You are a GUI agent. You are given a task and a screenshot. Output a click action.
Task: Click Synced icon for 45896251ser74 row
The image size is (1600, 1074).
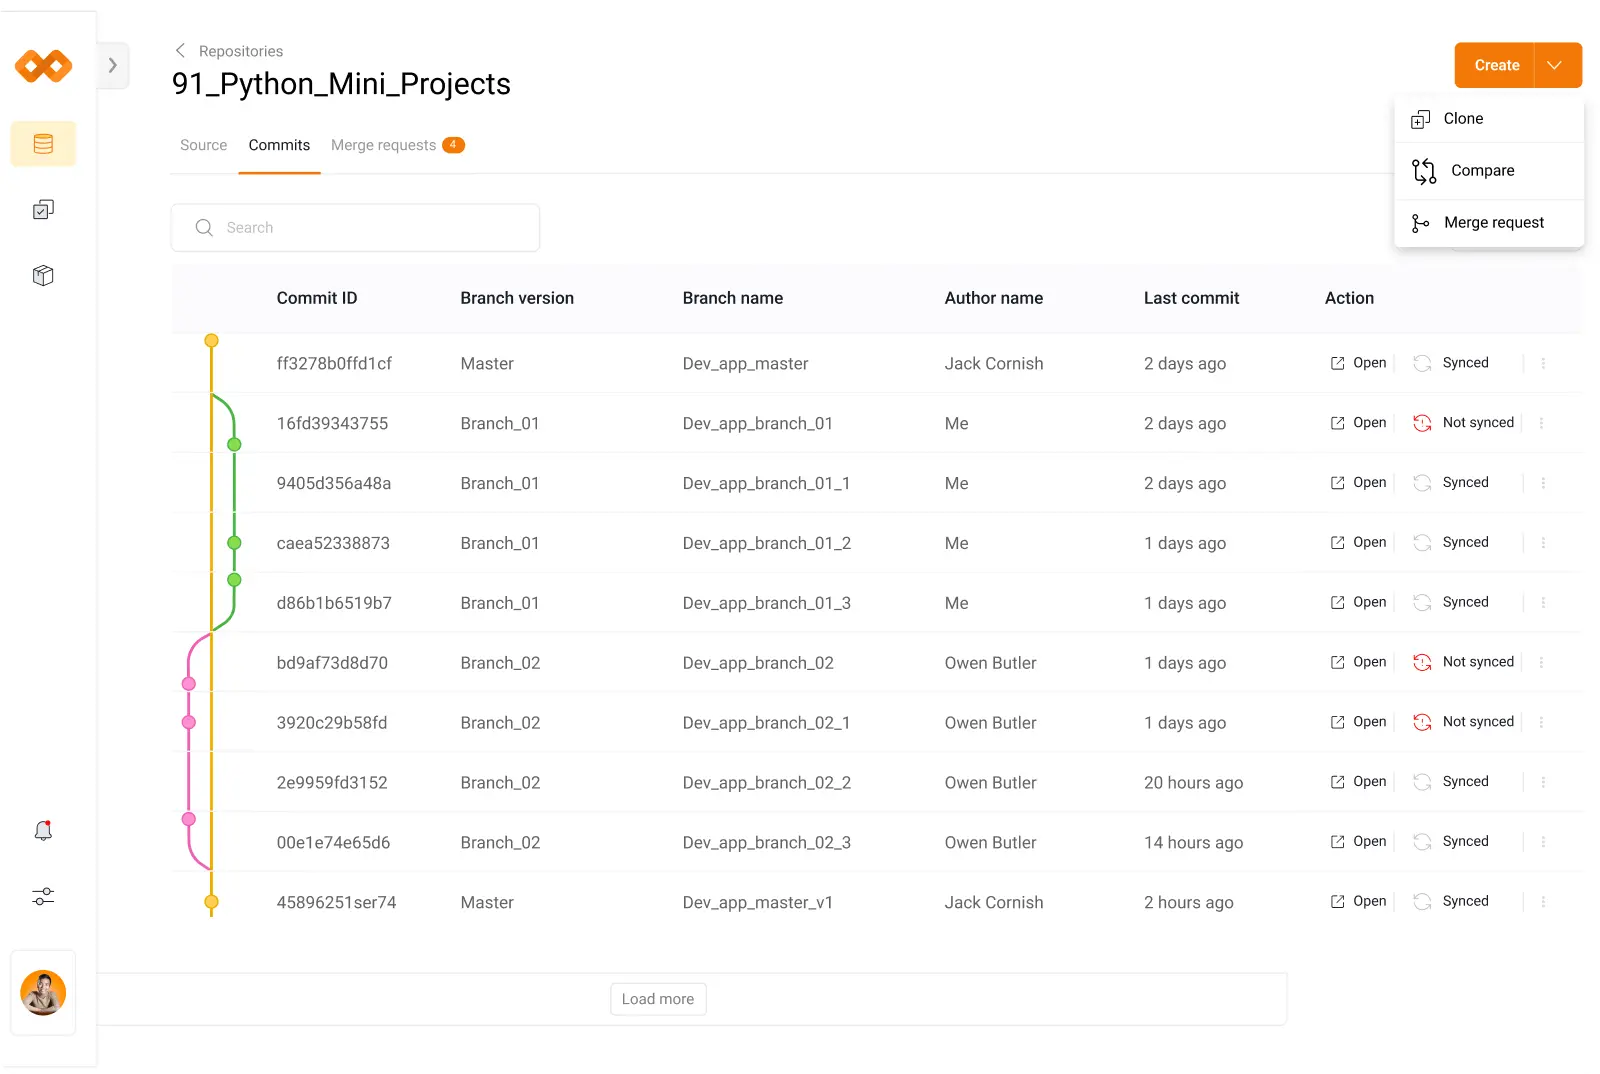point(1422,902)
